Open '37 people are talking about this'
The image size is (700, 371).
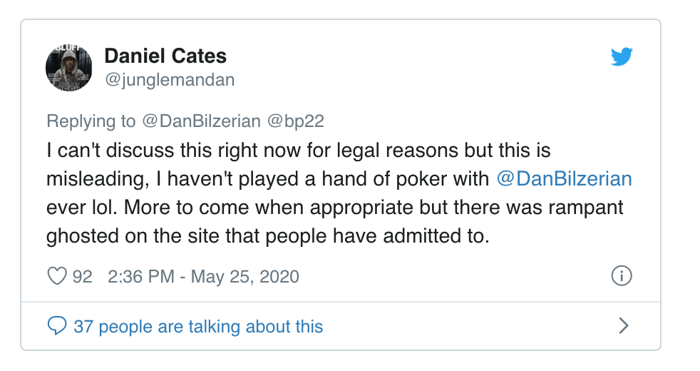pyautogui.click(x=198, y=326)
